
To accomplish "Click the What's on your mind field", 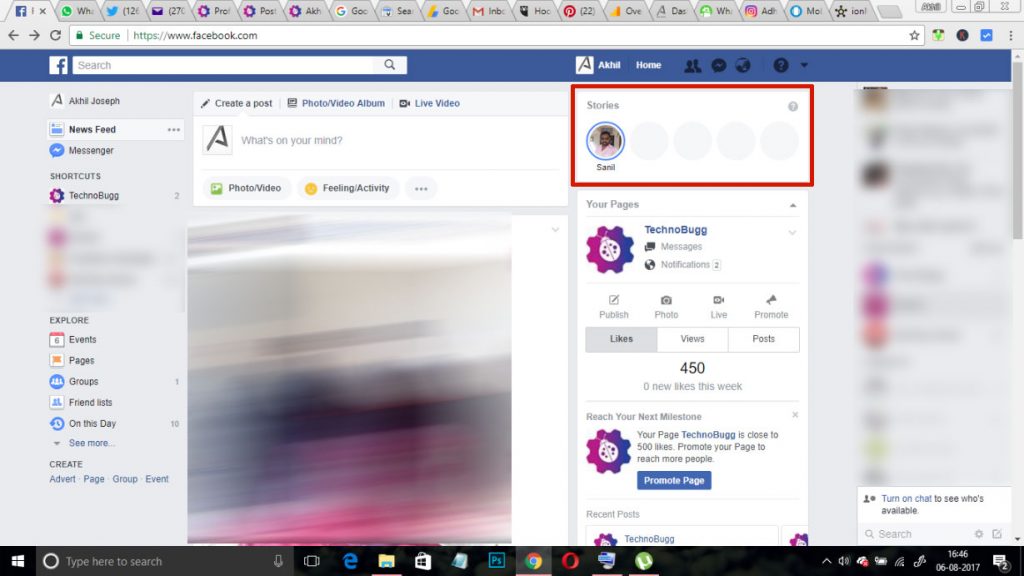I will click(400, 141).
